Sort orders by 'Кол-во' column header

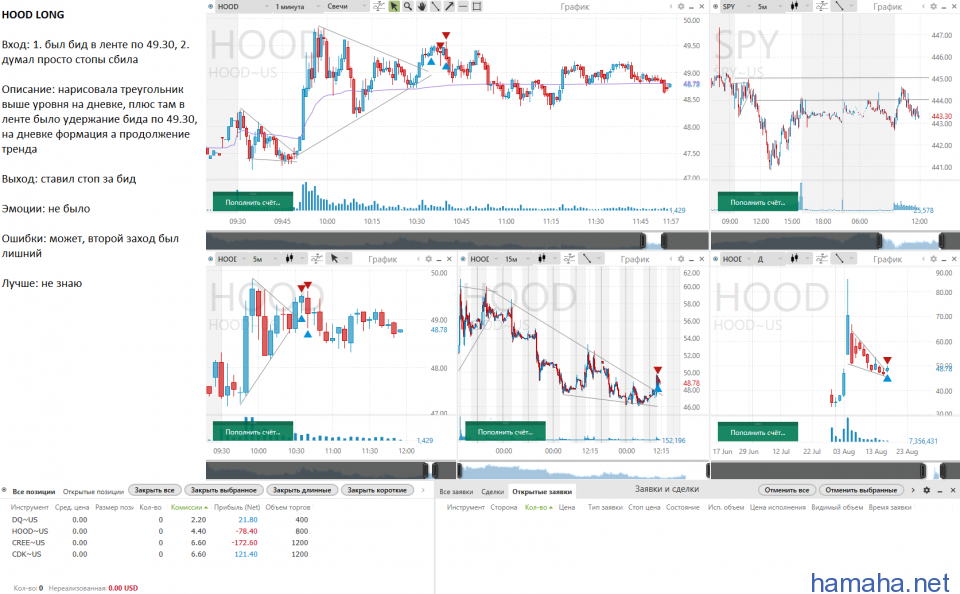[538, 507]
